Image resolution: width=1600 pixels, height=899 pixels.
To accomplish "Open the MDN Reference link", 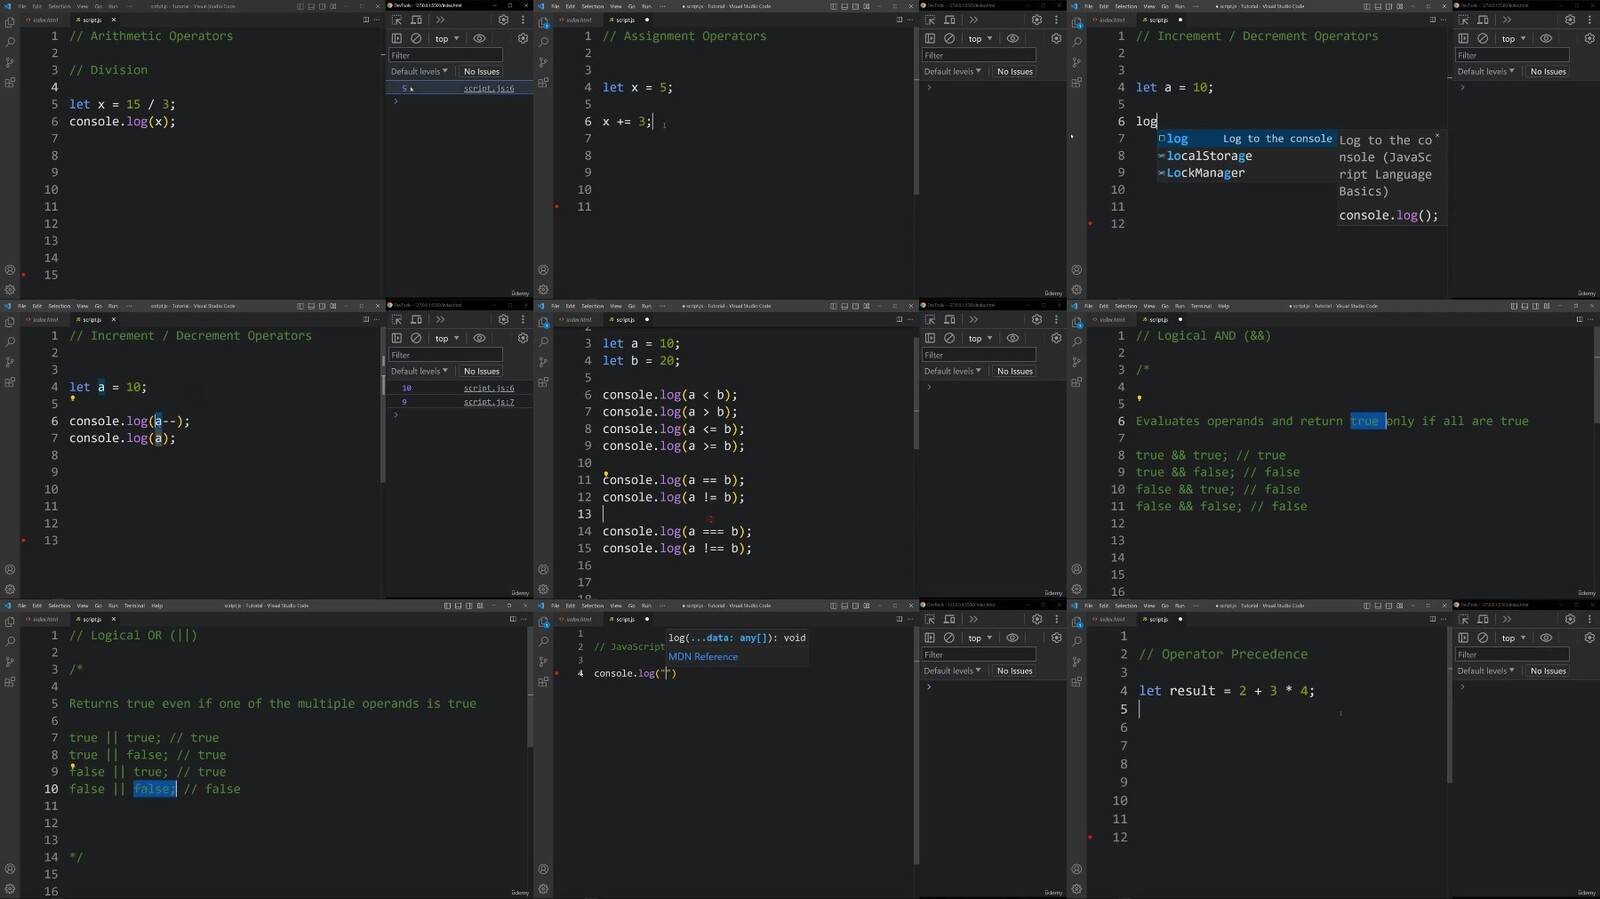I will click(703, 657).
